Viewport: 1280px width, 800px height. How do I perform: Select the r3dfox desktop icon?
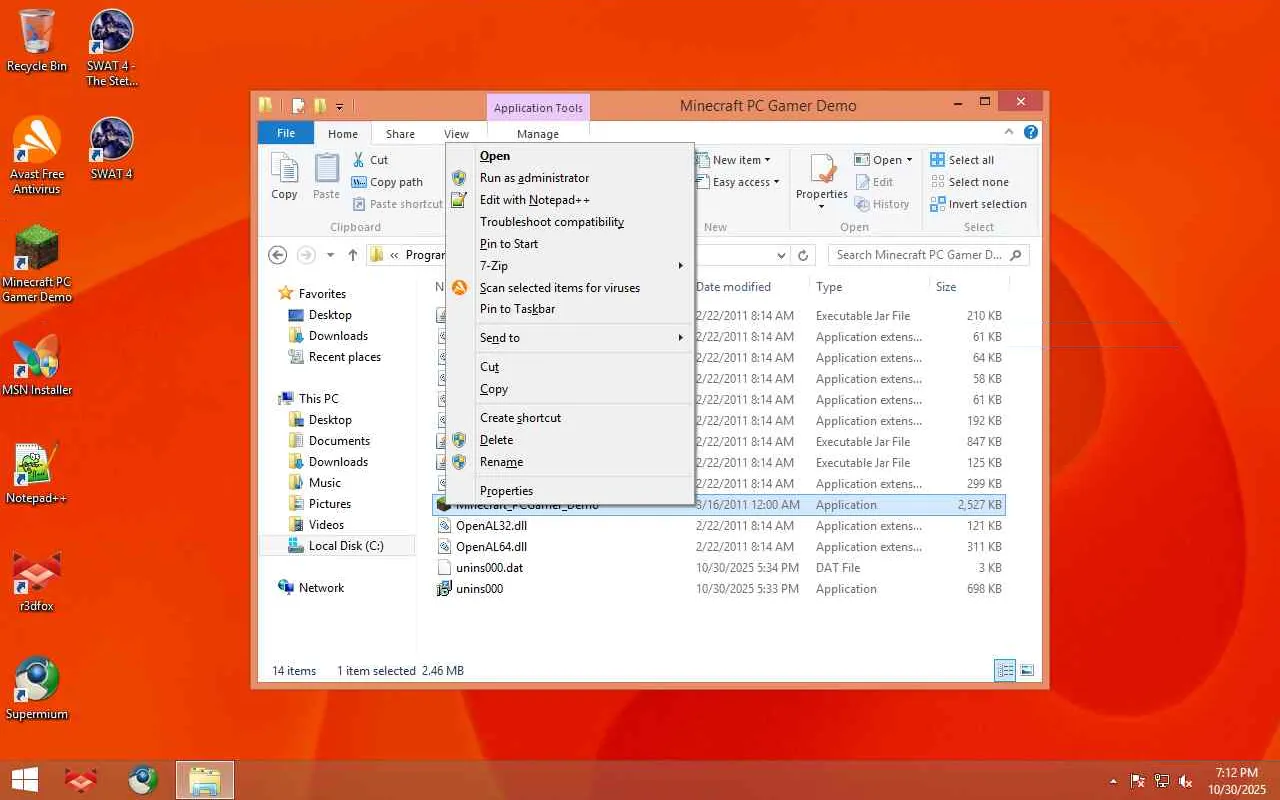pyautogui.click(x=37, y=580)
